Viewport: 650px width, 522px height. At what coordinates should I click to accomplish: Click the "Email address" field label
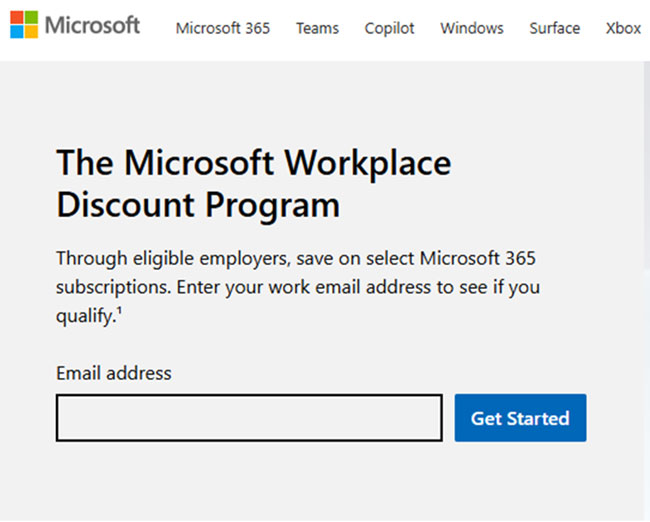(x=114, y=373)
